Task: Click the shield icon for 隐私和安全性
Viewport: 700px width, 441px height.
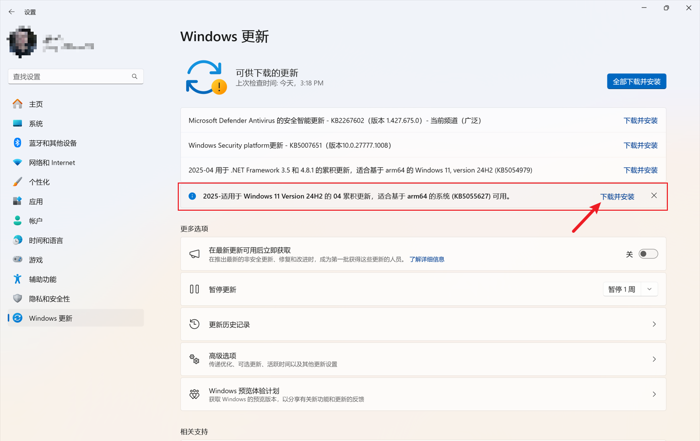Action: click(17, 299)
